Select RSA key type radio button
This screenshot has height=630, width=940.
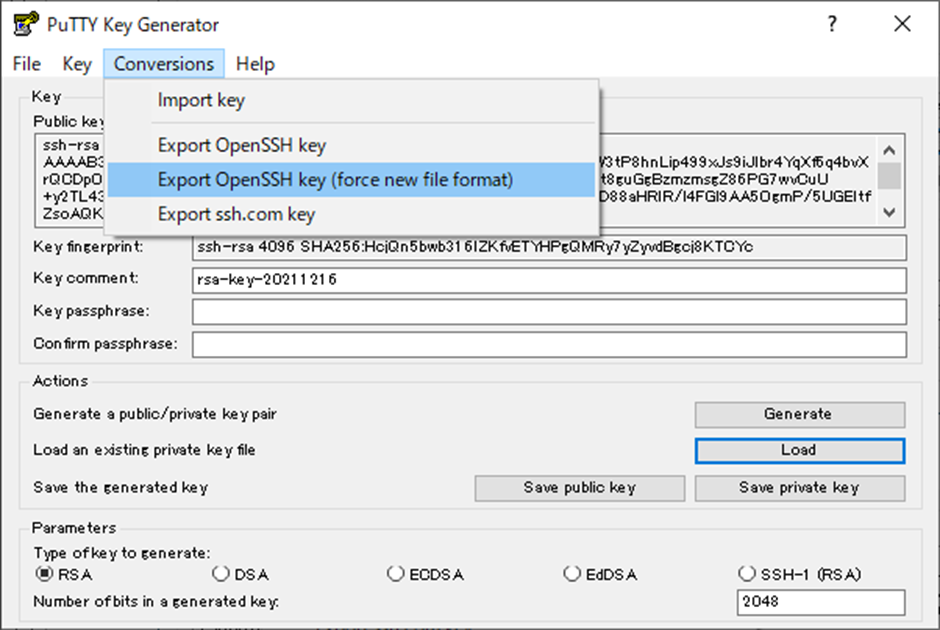pyautogui.click(x=44, y=574)
